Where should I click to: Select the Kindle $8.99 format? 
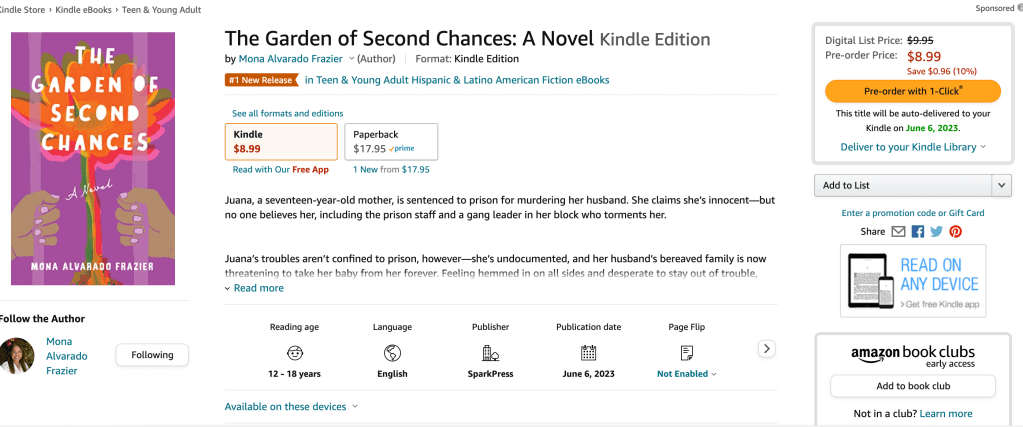(x=282, y=141)
